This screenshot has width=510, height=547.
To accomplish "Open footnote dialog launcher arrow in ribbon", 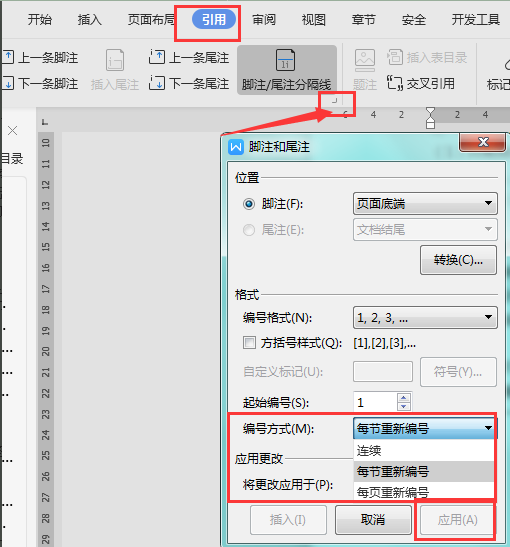I will coord(334,100).
